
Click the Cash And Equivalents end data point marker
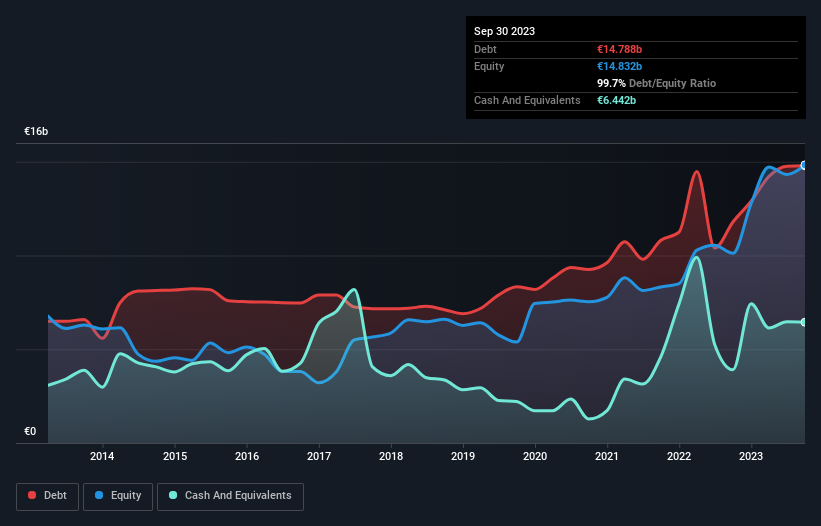[804, 322]
